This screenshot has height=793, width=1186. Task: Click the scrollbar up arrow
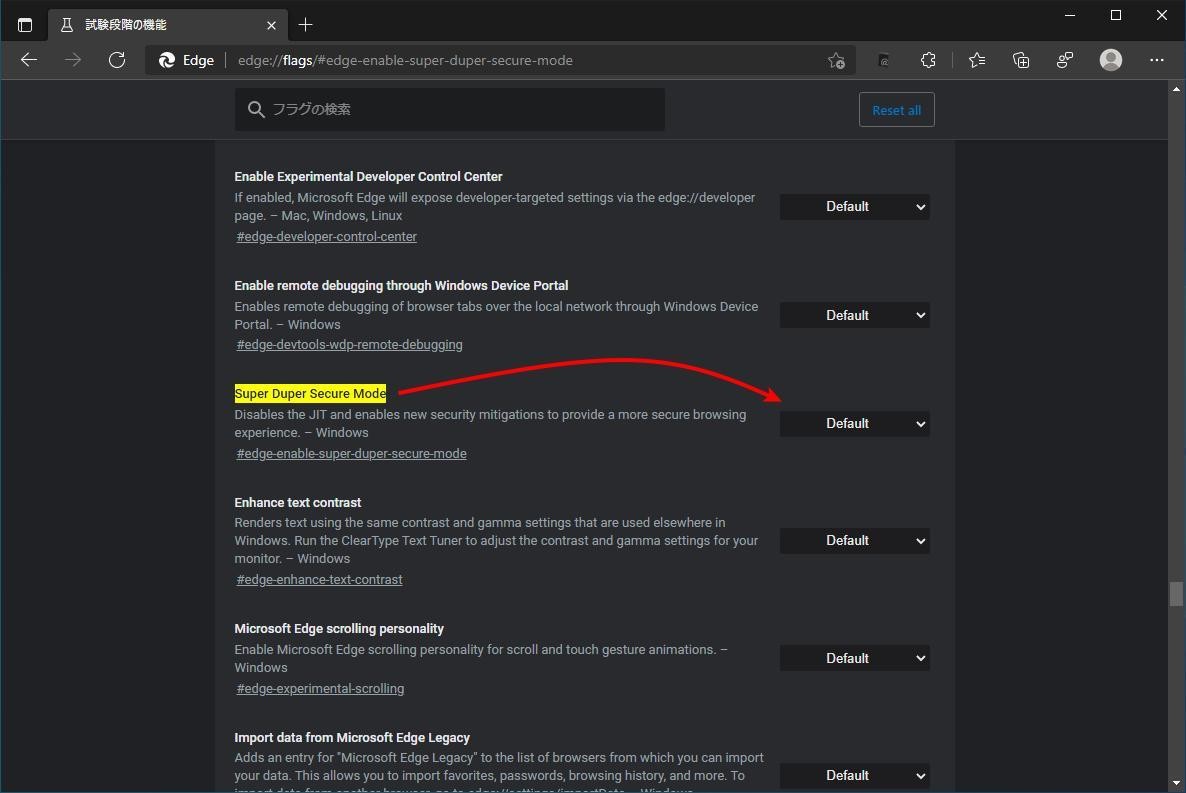point(1175,89)
